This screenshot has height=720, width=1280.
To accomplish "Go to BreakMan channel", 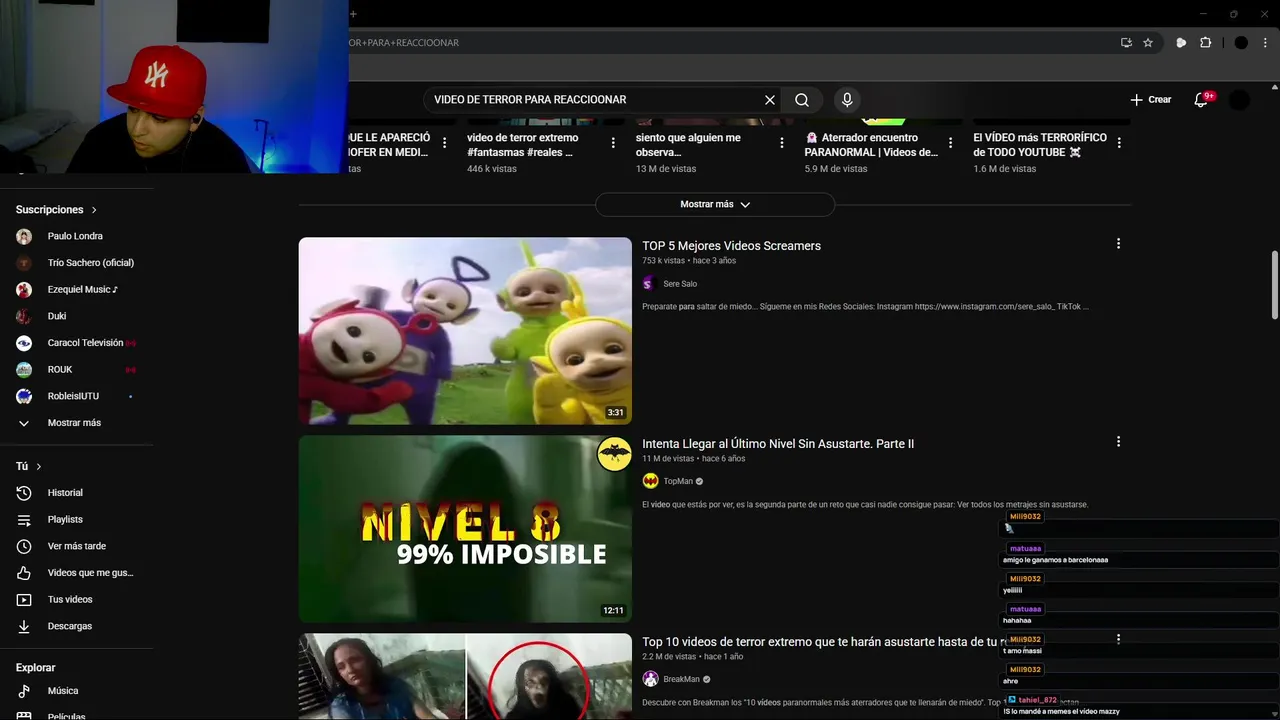I will tap(681, 679).
